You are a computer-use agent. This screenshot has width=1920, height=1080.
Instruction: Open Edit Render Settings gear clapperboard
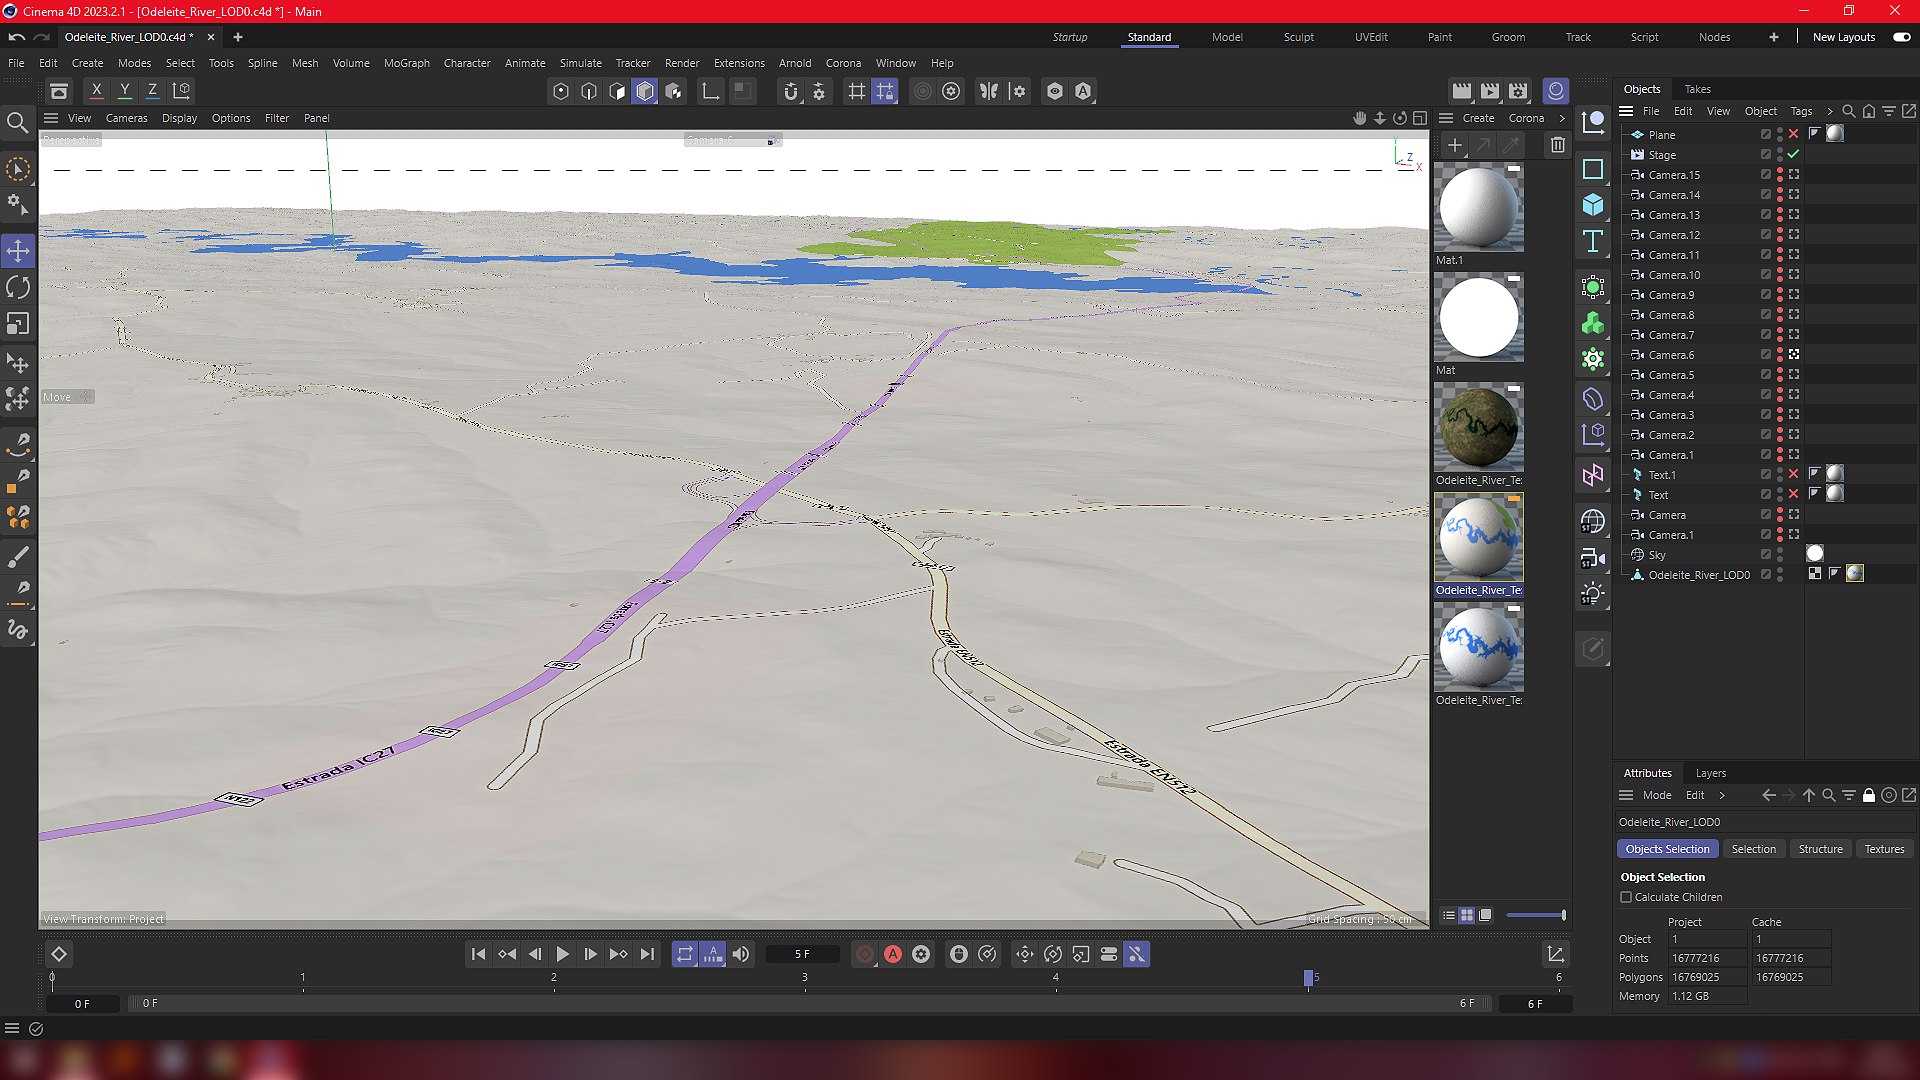coord(1518,91)
